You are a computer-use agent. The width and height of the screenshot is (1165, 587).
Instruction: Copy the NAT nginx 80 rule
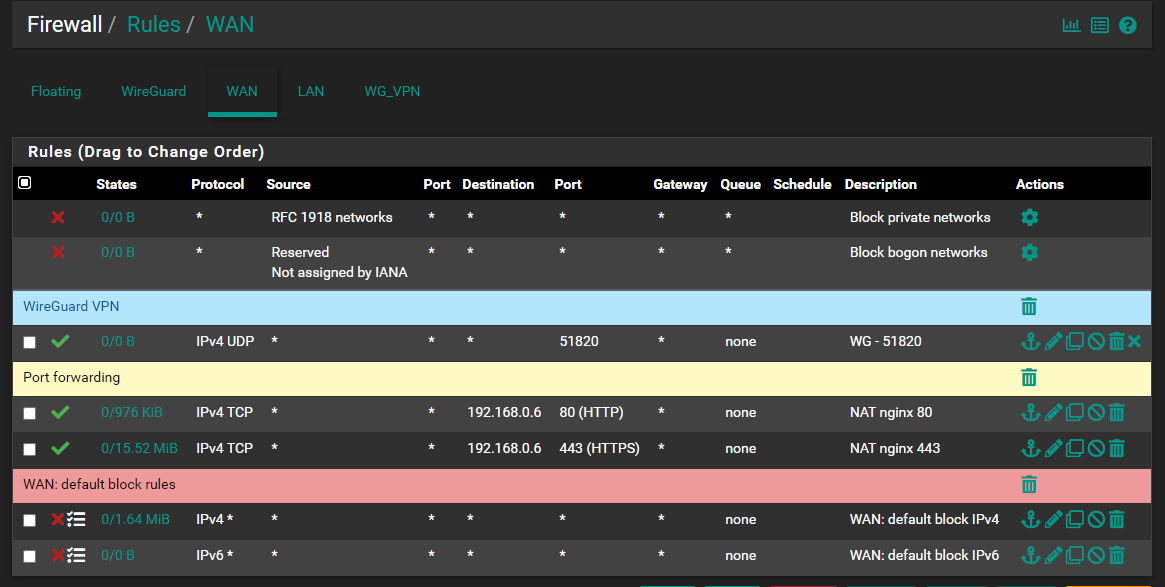(x=1075, y=413)
